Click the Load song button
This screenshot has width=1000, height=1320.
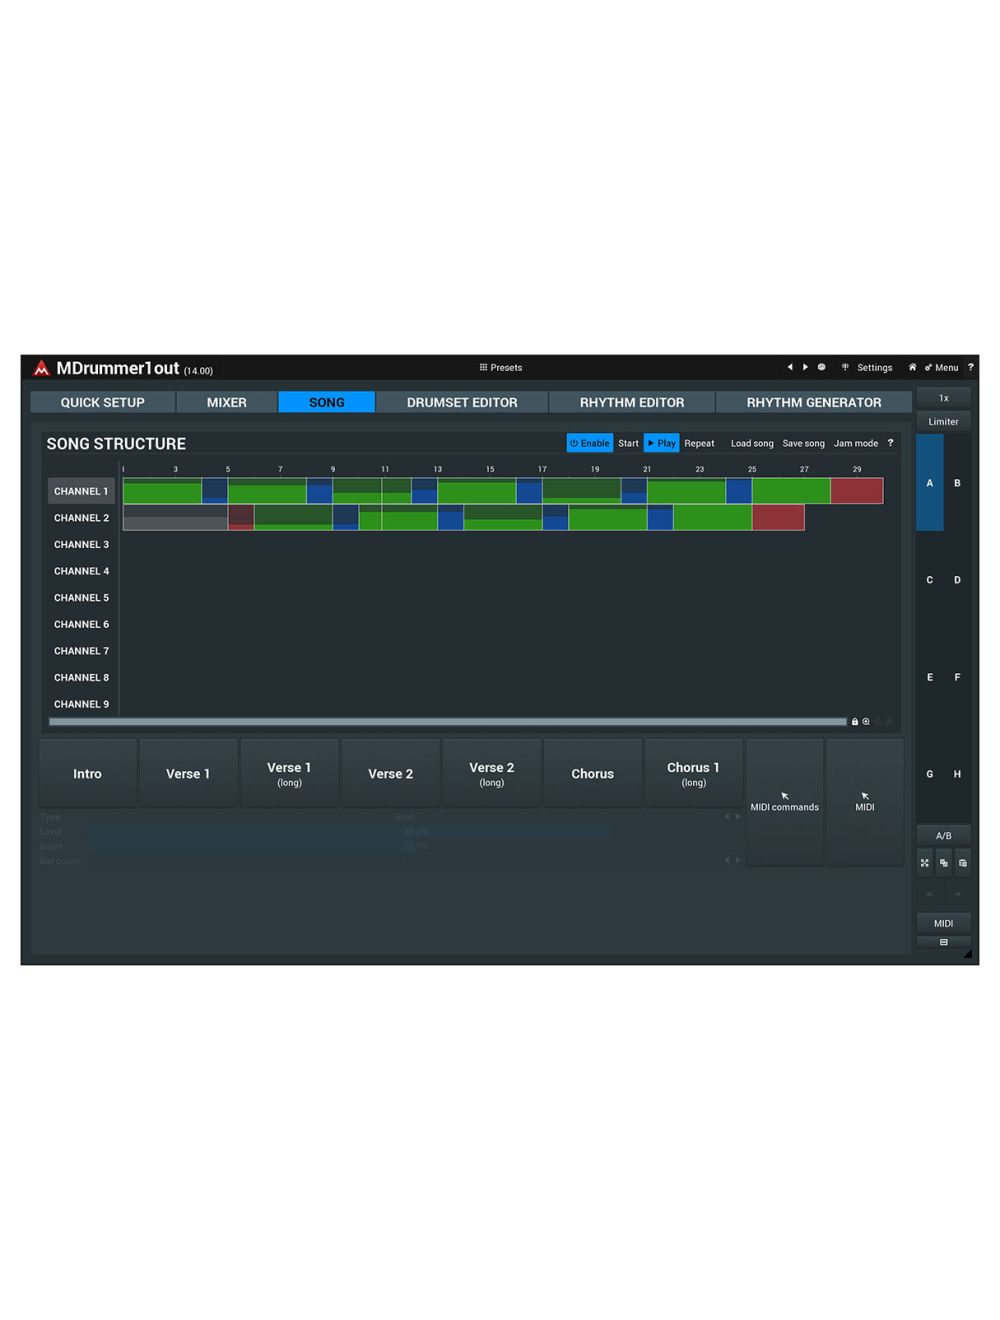coord(752,443)
